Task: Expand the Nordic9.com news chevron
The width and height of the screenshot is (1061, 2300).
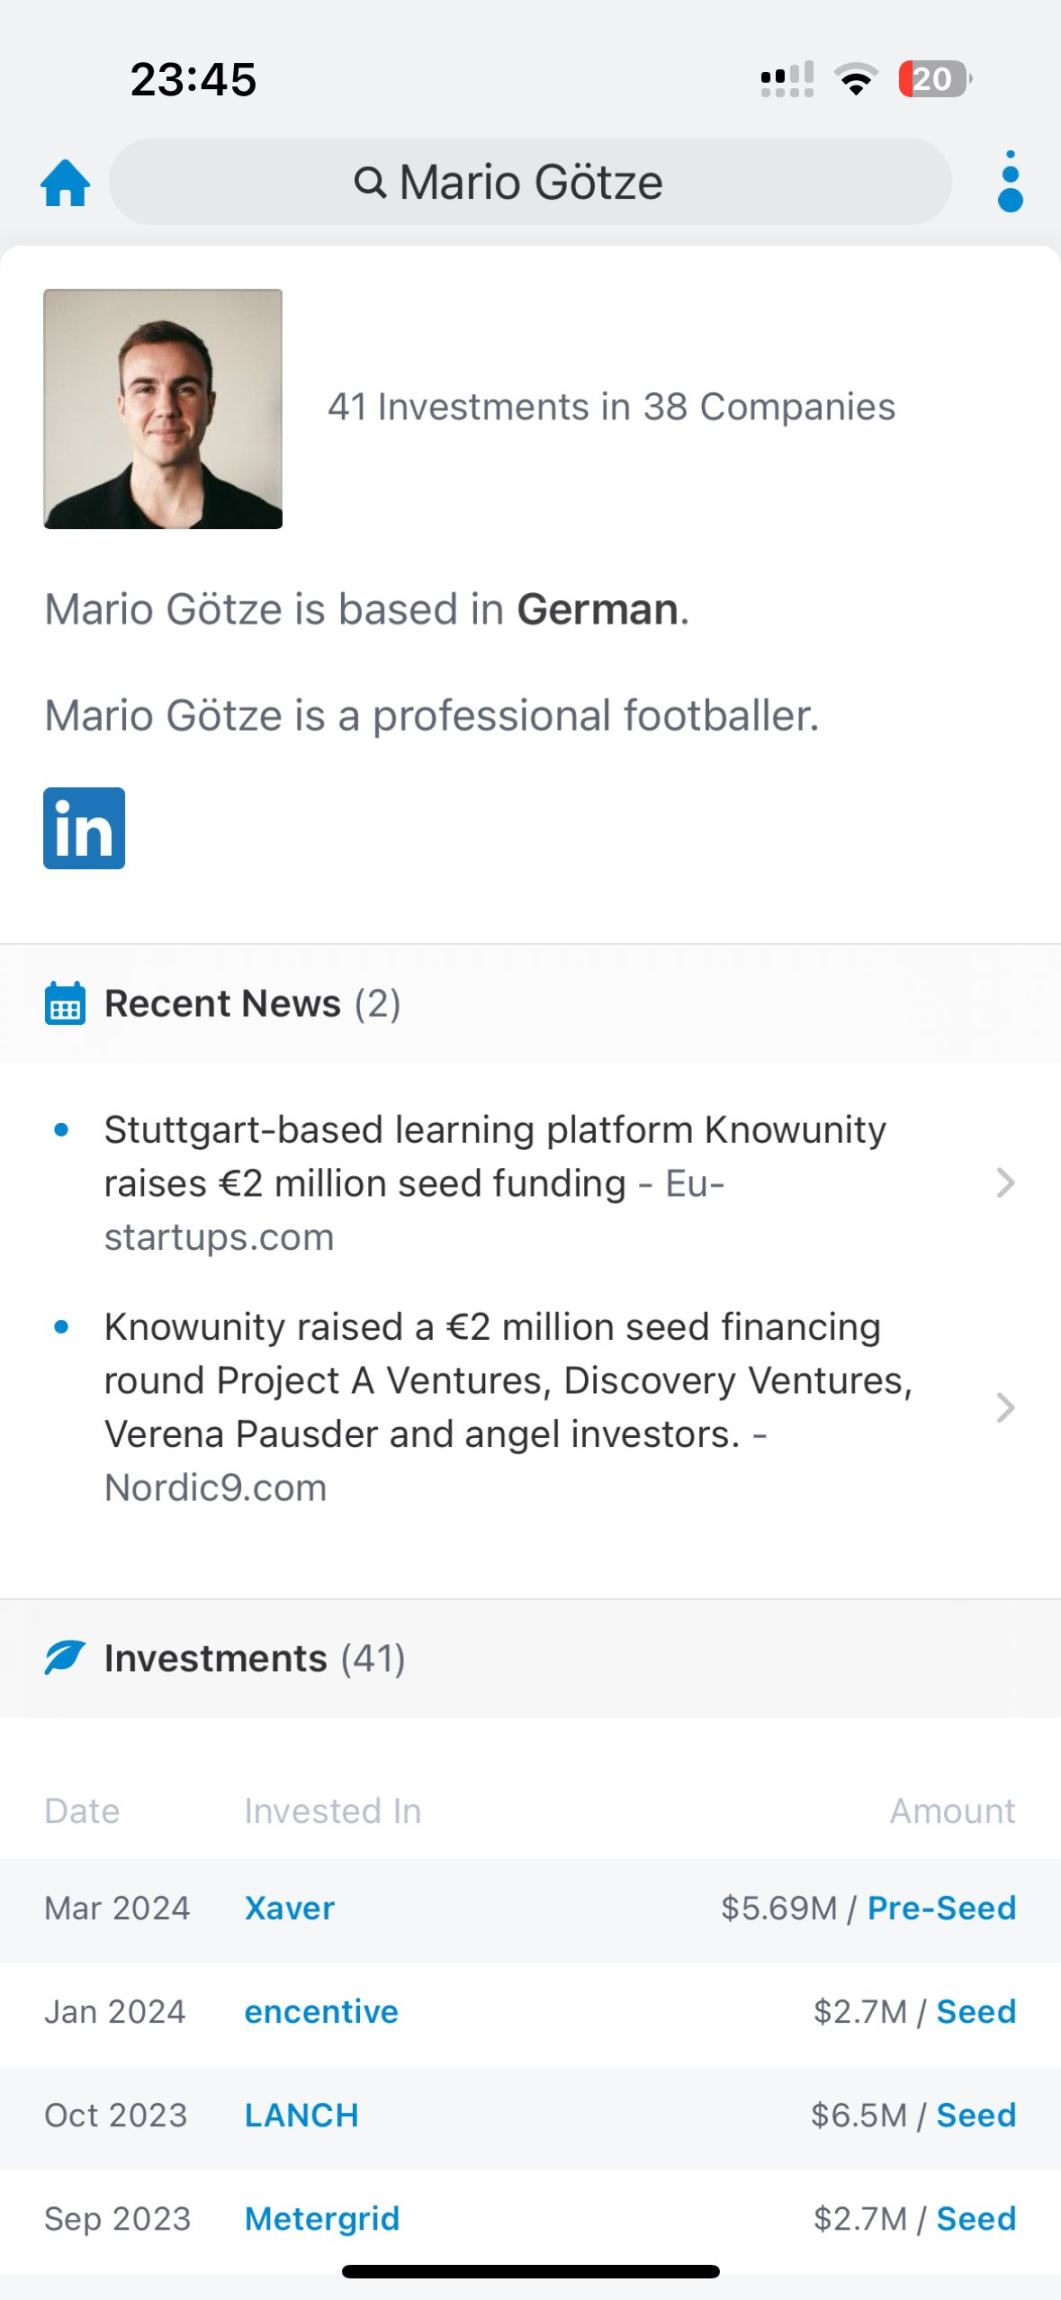Action: (1005, 1408)
